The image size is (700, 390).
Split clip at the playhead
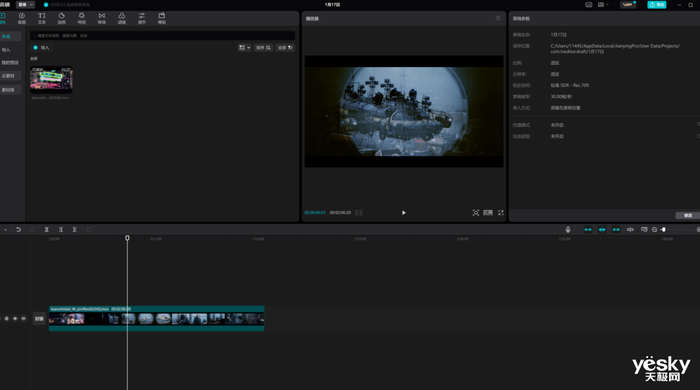pos(46,230)
